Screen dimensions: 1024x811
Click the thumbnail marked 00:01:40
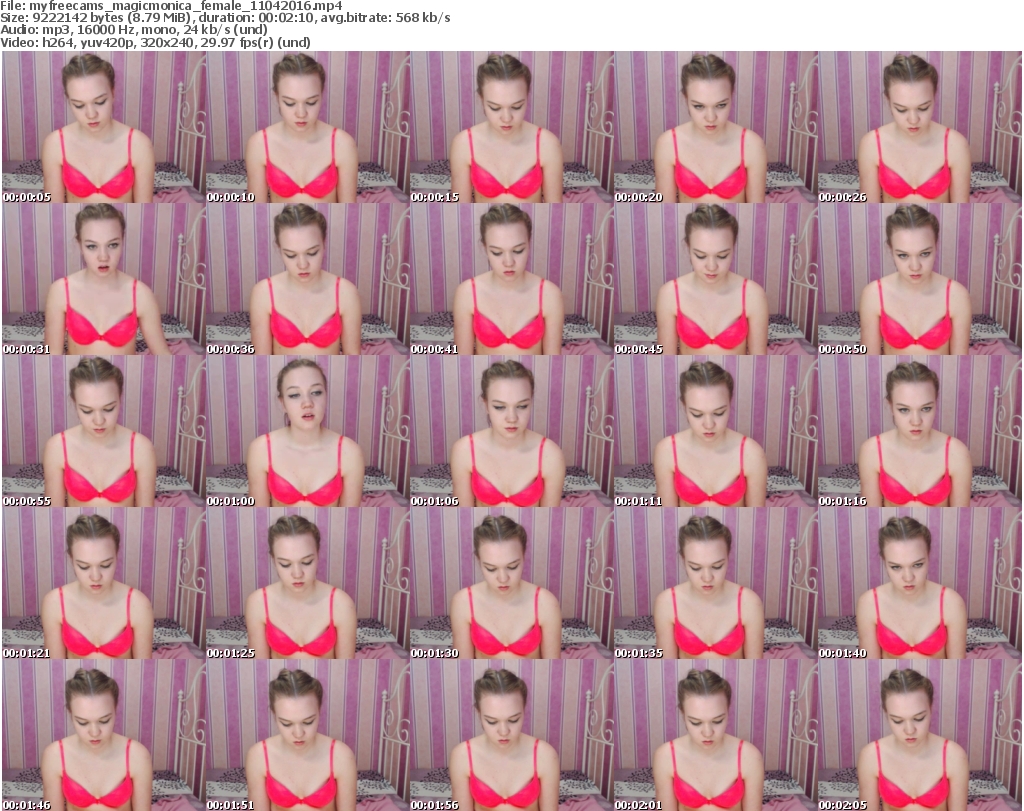pyautogui.click(x=919, y=583)
